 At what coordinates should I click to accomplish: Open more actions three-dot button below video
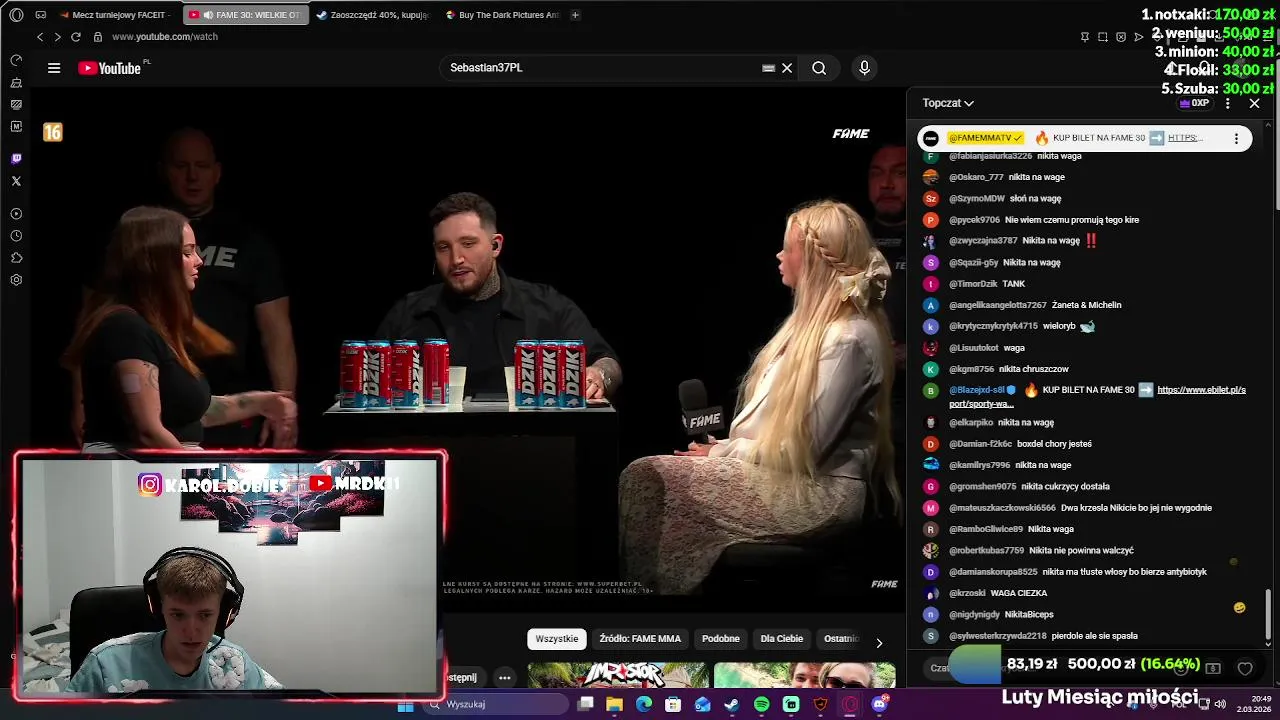coord(505,678)
